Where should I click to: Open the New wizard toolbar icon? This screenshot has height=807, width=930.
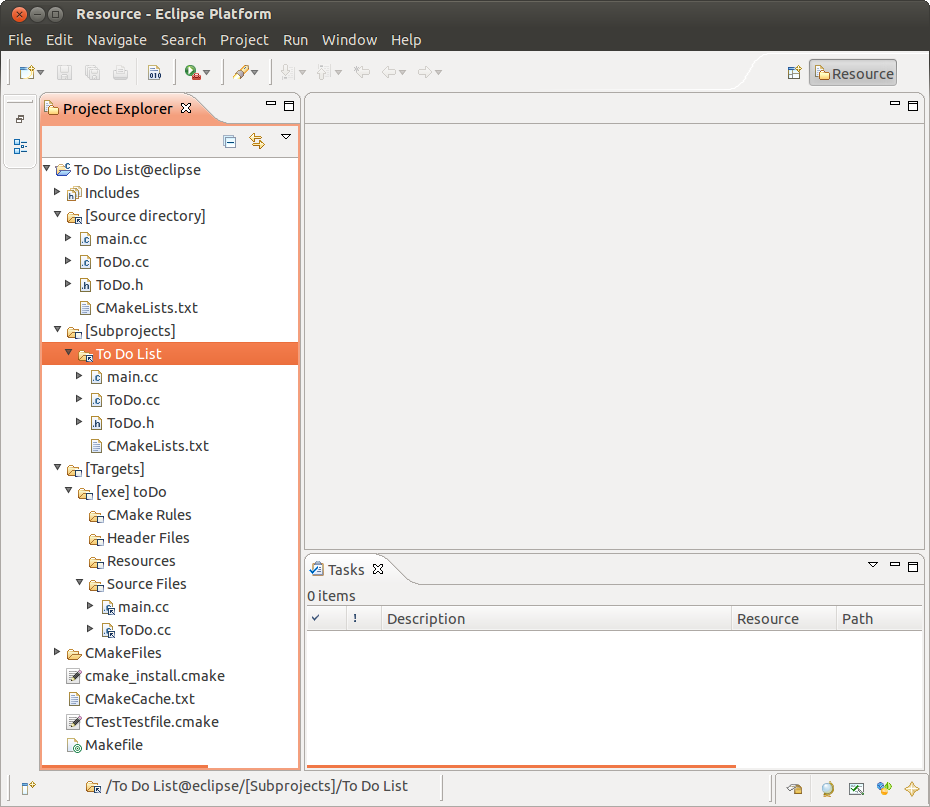pyautogui.click(x=27, y=72)
